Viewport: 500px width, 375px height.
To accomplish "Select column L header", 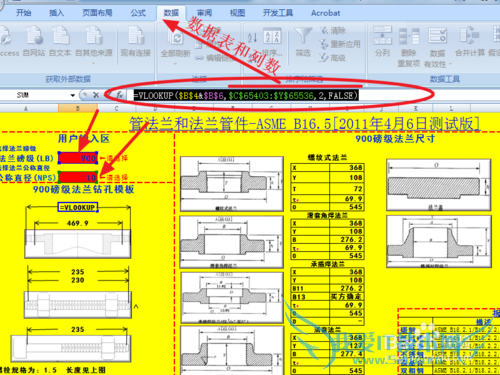I will coord(451,108).
